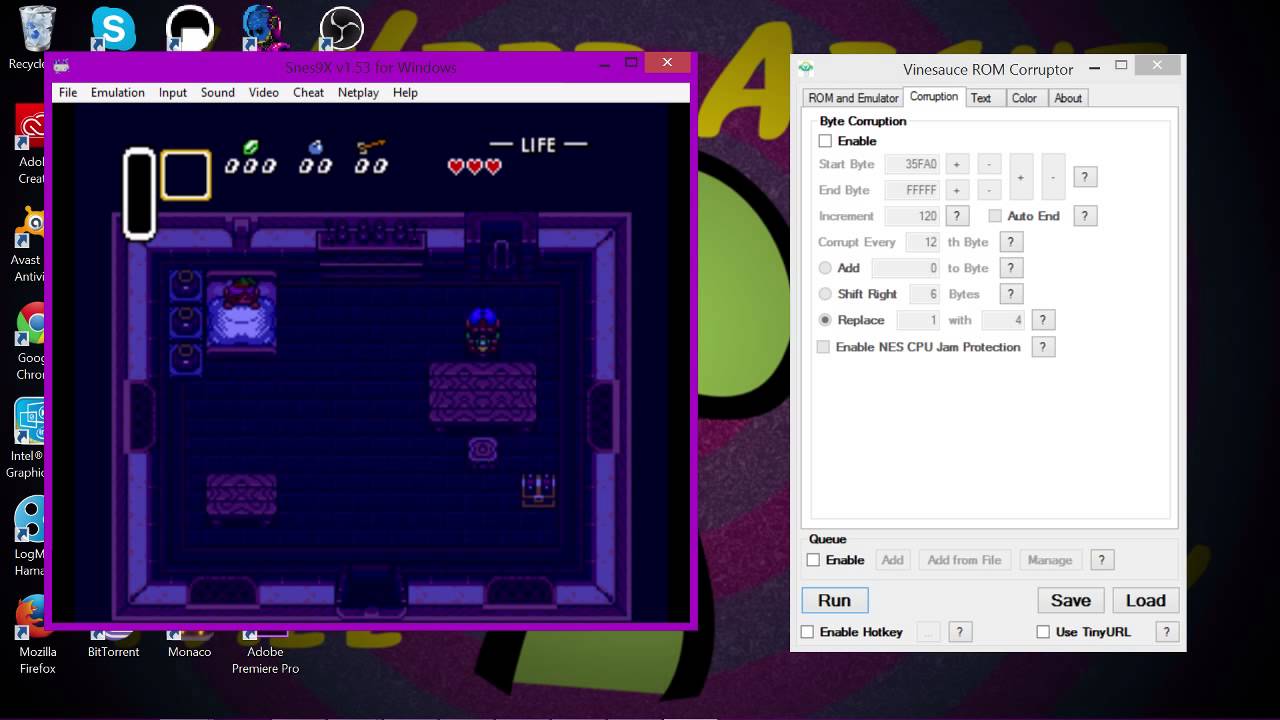This screenshot has width=1280, height=720.
Task: Launch Skype from the desktop
Action: (x=113, y=29)
